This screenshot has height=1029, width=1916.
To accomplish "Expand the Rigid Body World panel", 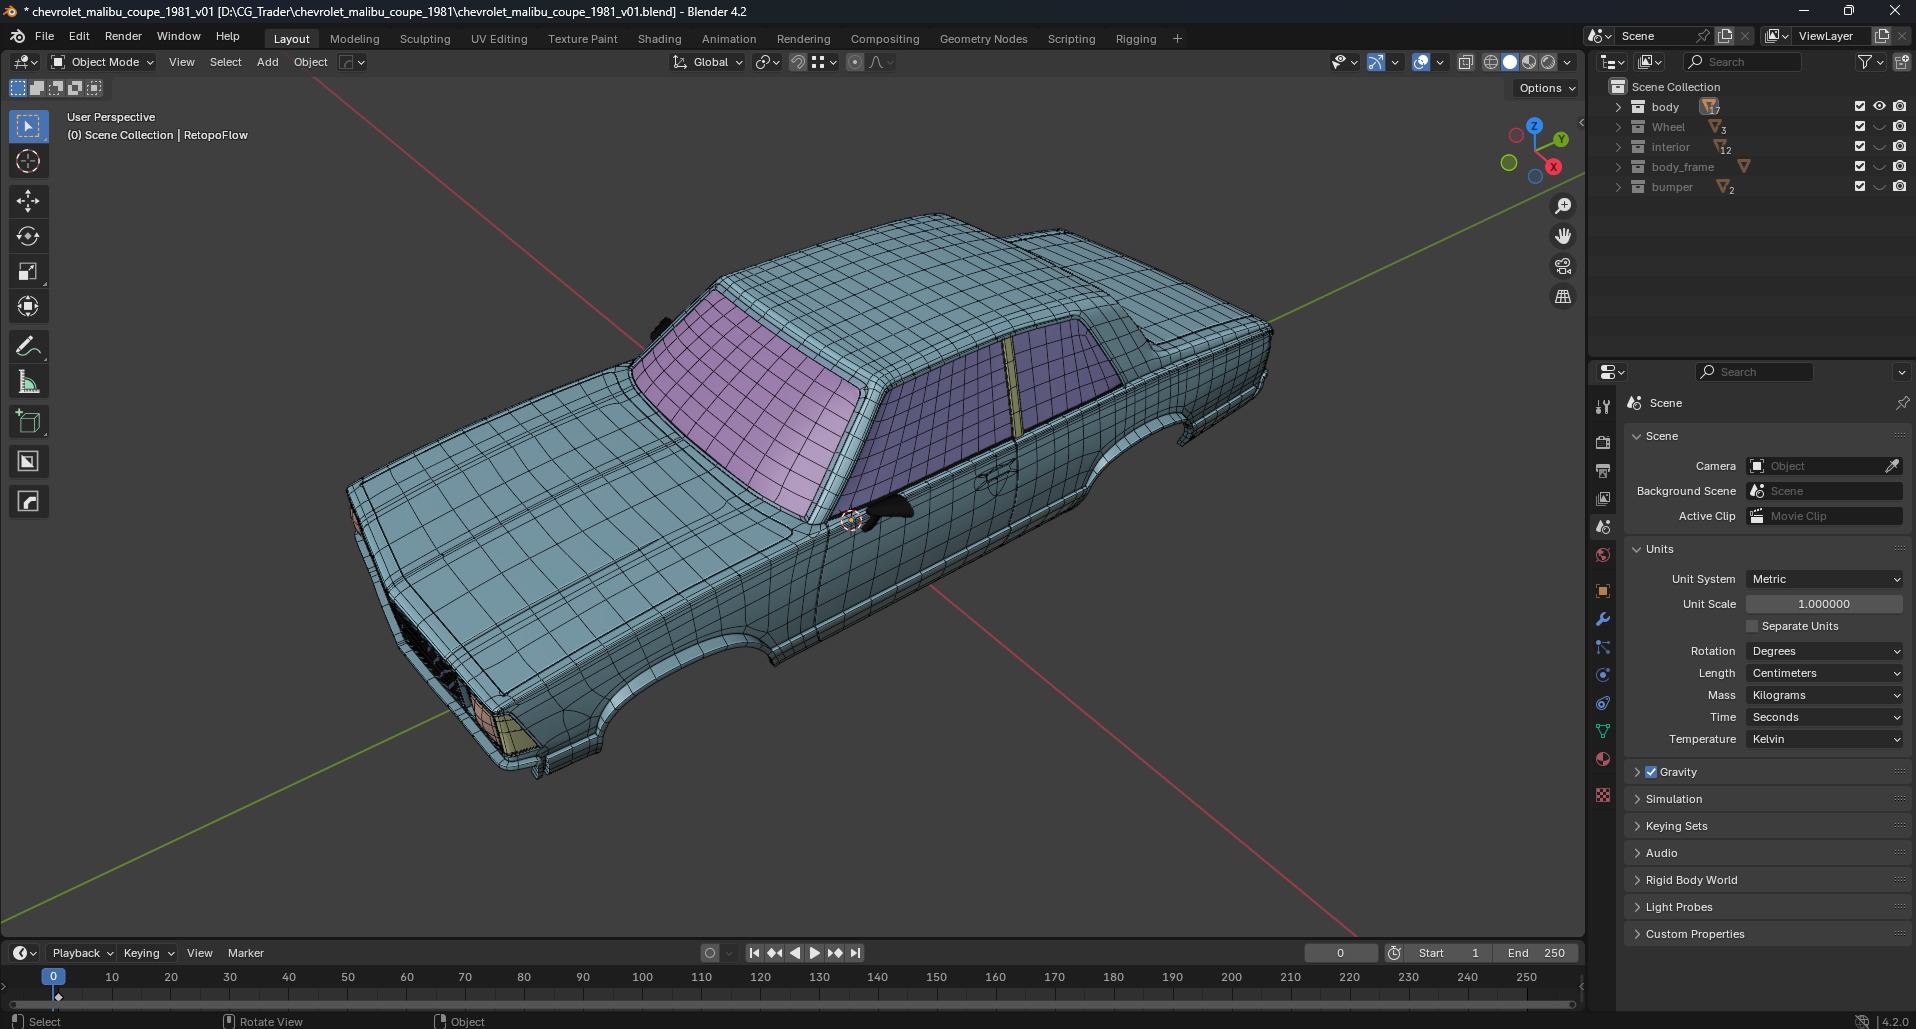I will click(1691, 880).
